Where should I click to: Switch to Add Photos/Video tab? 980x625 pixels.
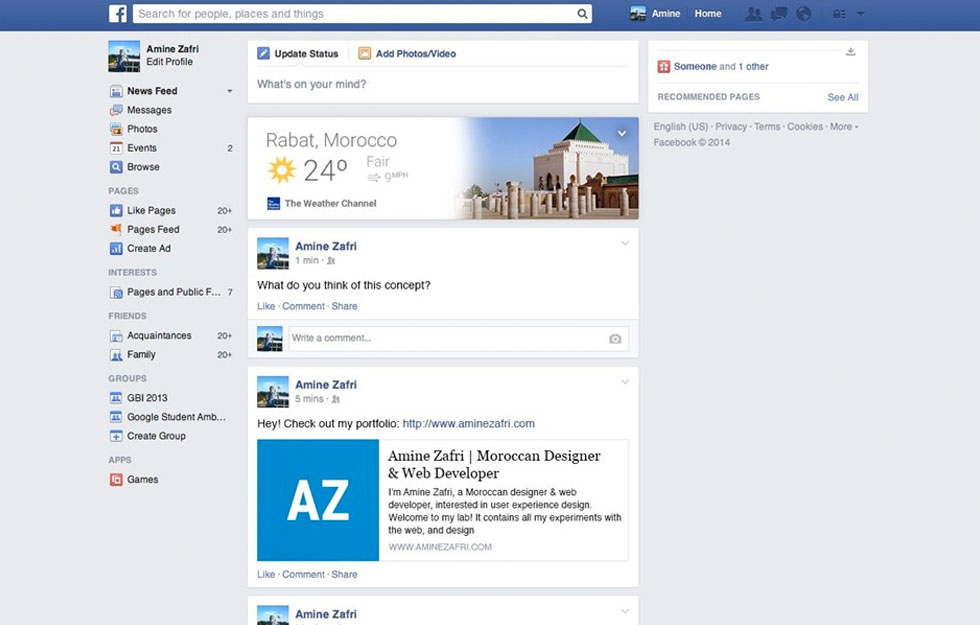tap(407, 54)
